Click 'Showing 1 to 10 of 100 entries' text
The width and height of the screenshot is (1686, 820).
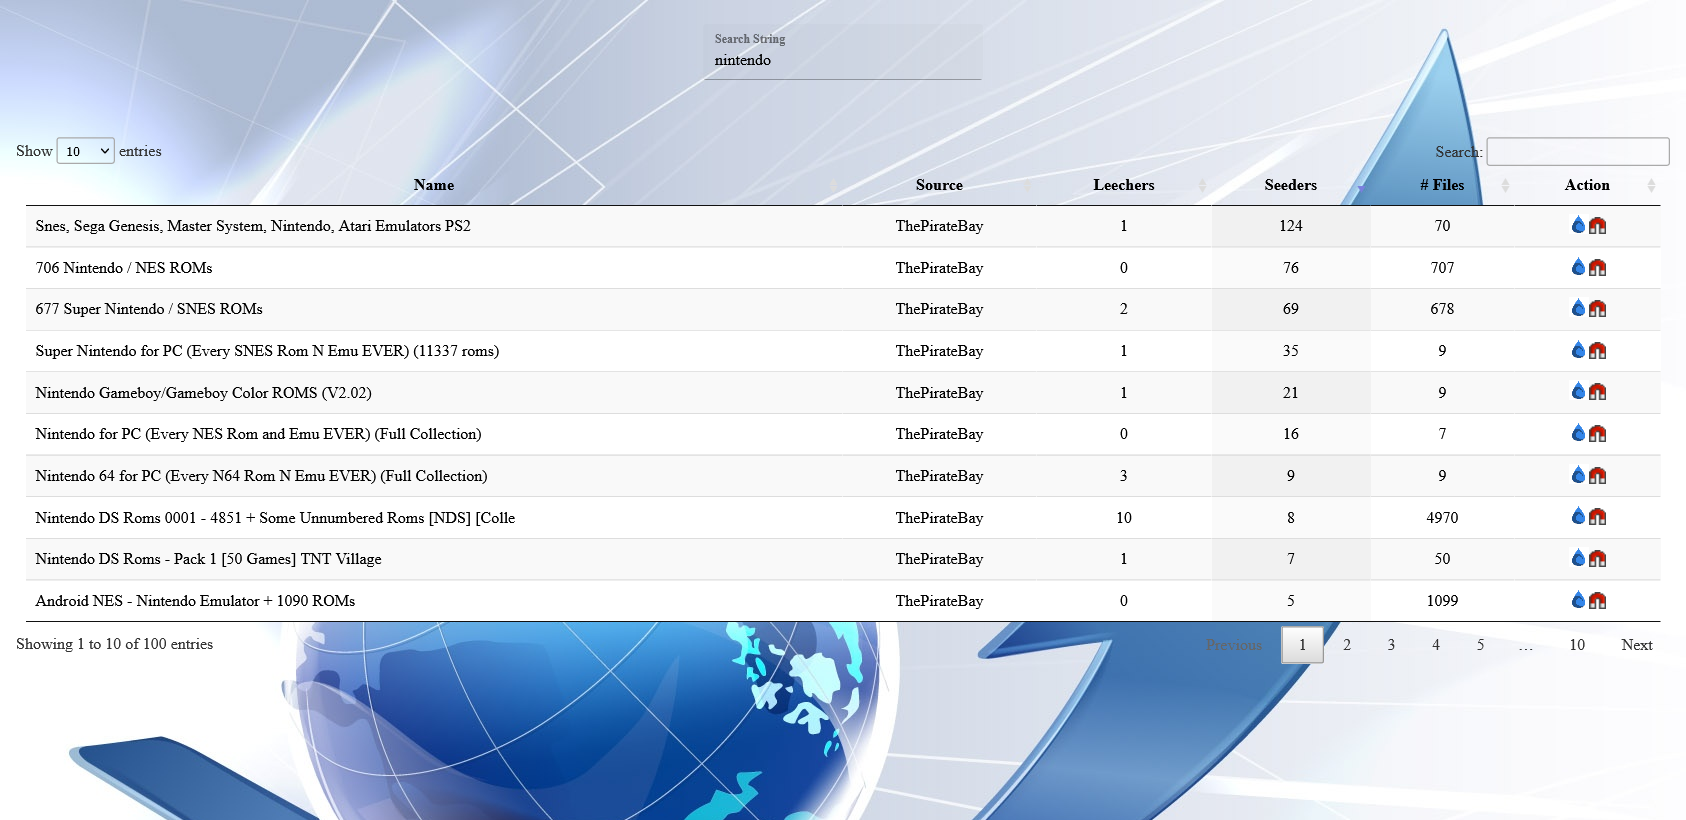114,644
